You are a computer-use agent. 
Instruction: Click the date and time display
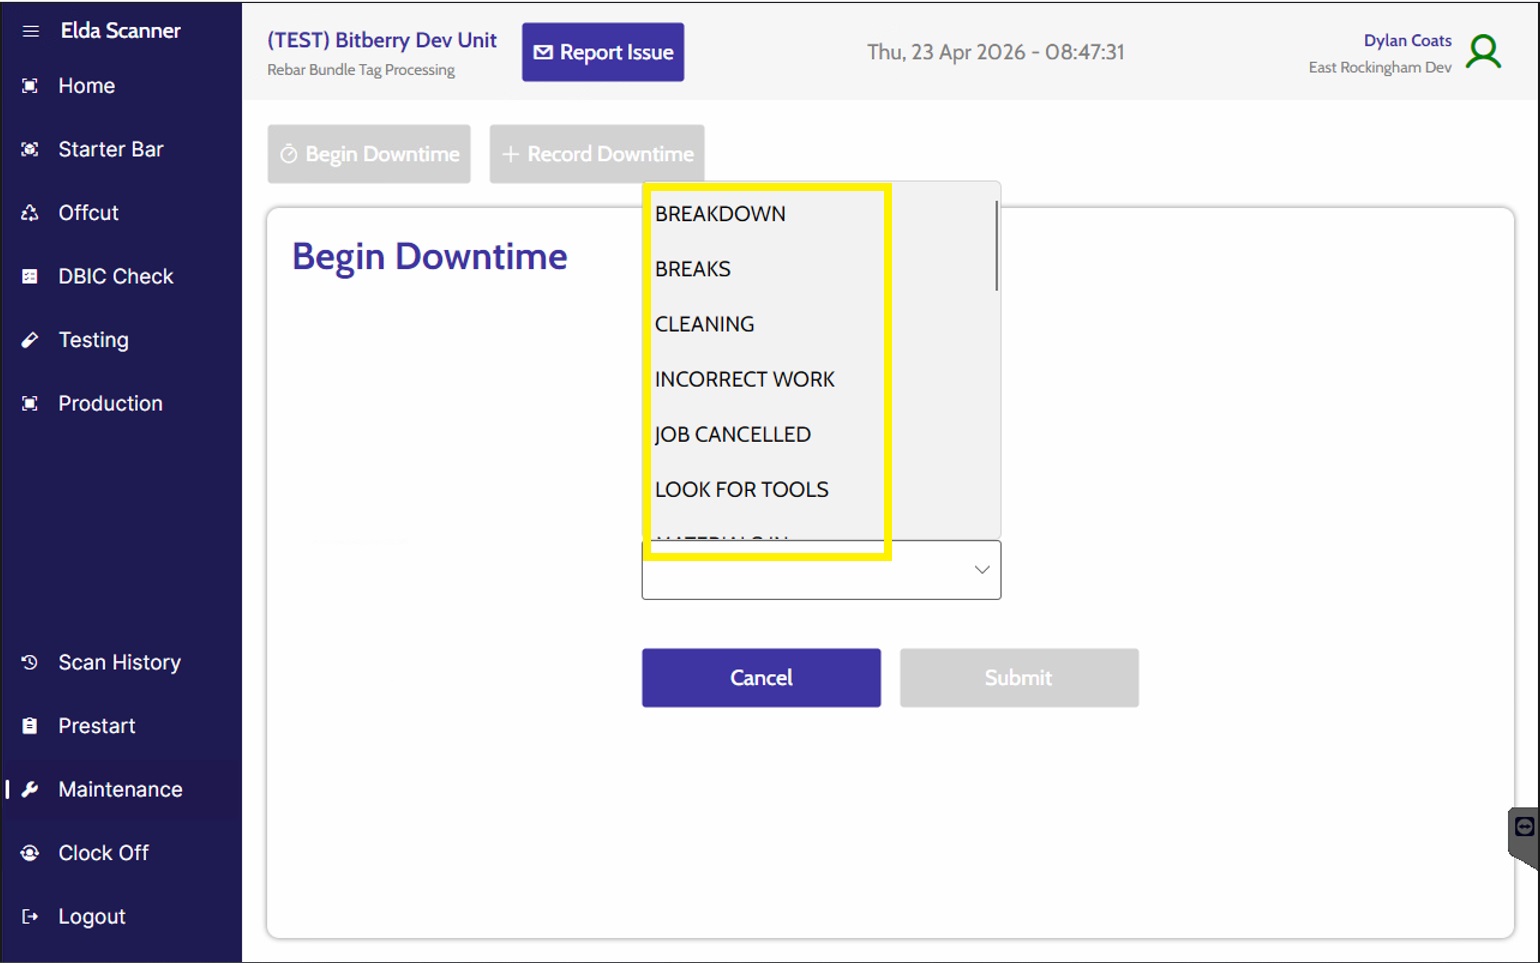pos(996,52)
